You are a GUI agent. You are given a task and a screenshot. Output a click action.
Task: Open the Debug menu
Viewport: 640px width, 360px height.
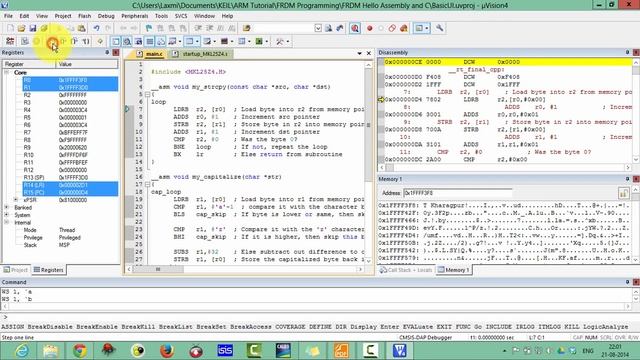click(x=106, y=16)
